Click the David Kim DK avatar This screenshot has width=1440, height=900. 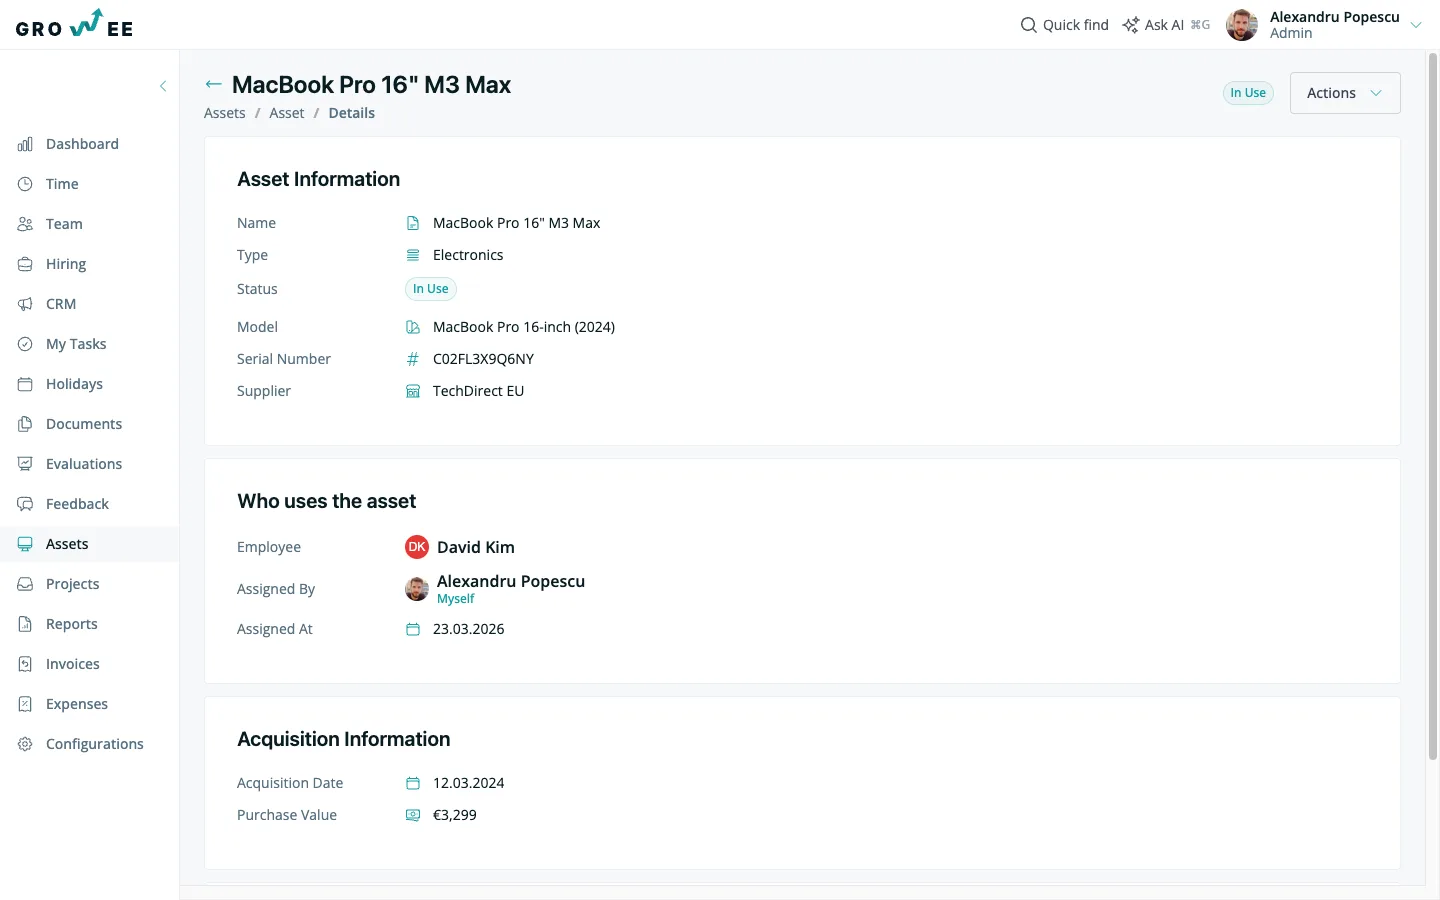tap(417, 547)
